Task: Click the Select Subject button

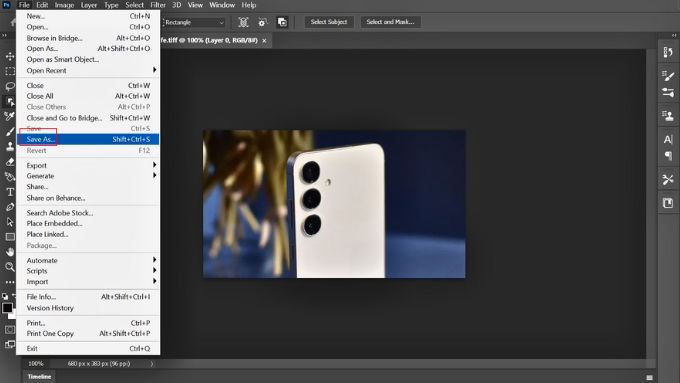Action: pos(329,22)
